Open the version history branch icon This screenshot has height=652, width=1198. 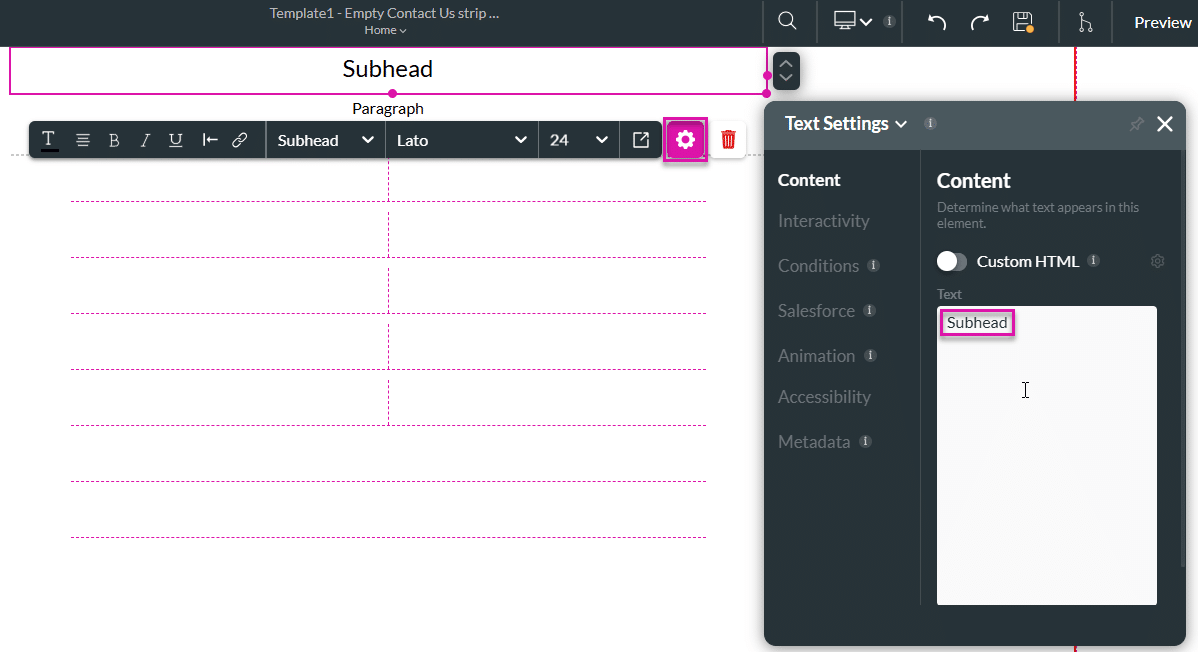tap(1086, 21)
